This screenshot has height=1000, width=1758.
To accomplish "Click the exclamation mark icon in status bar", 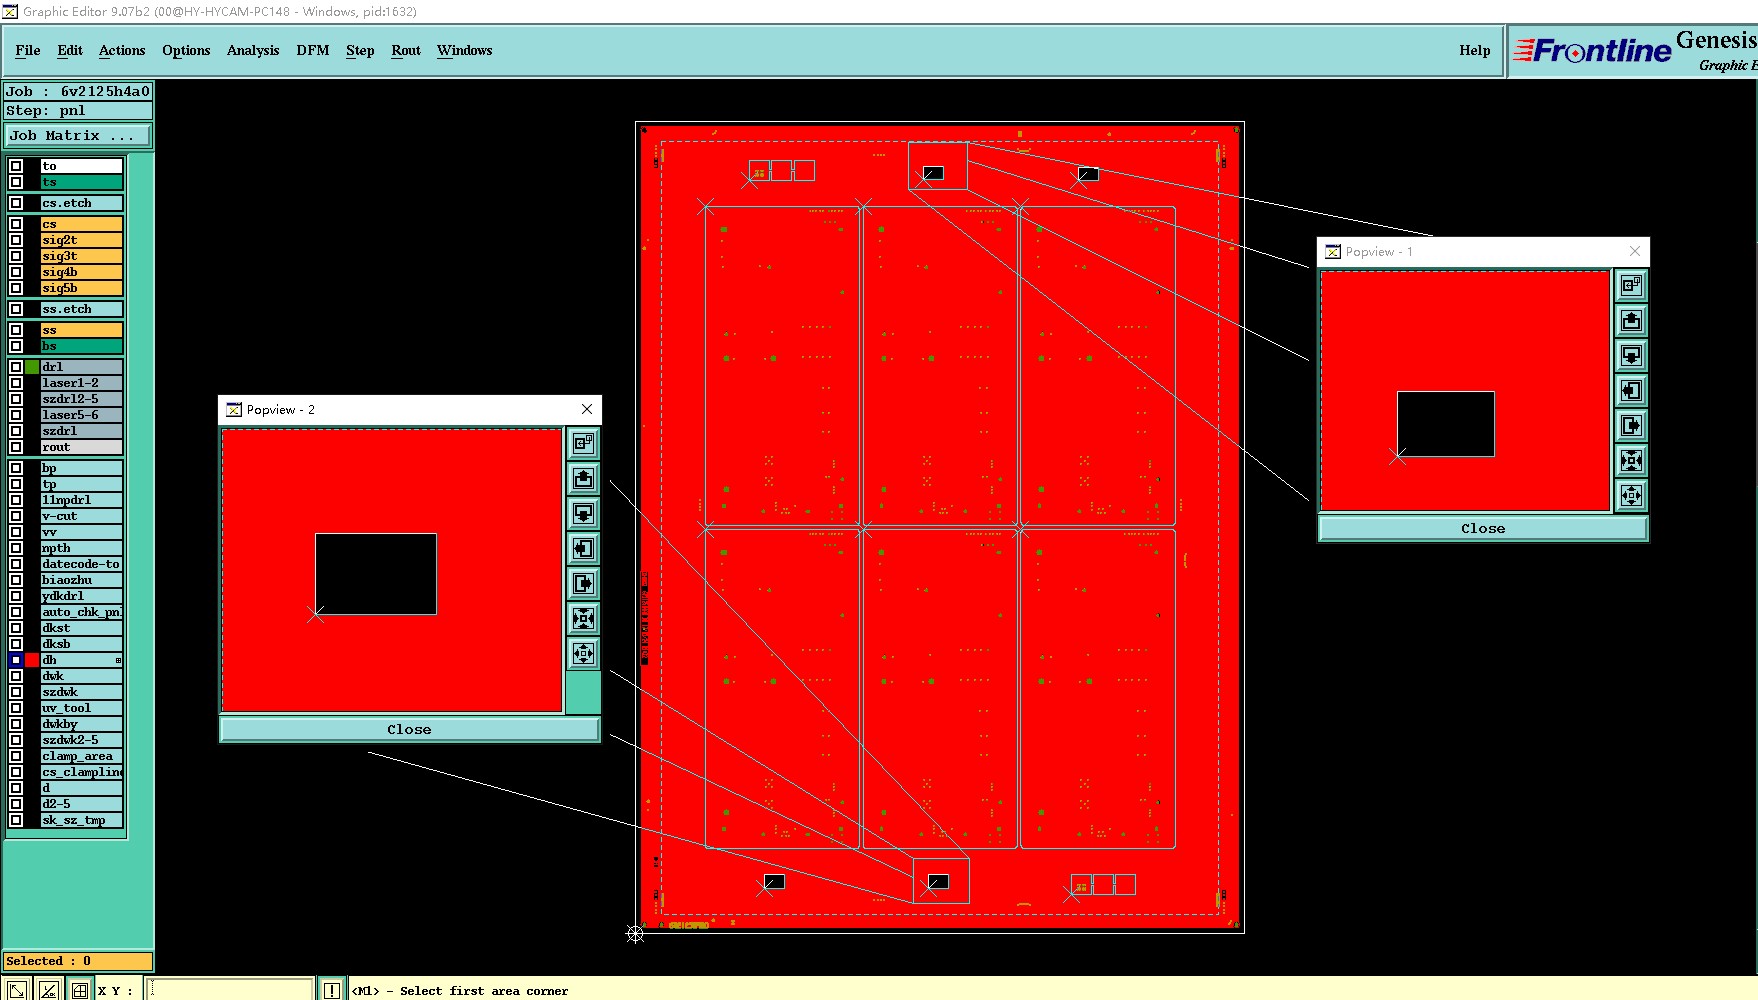I will pos(331,990).
